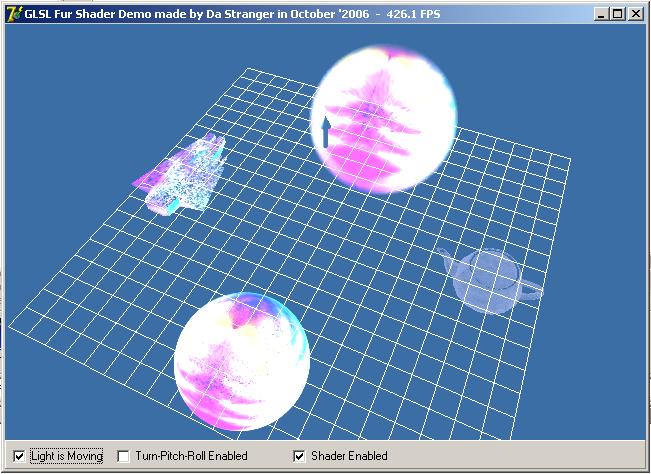Close the GLSL Fur Shader Demo window
This screenshot has width=651, height=474.
point(636,15)
